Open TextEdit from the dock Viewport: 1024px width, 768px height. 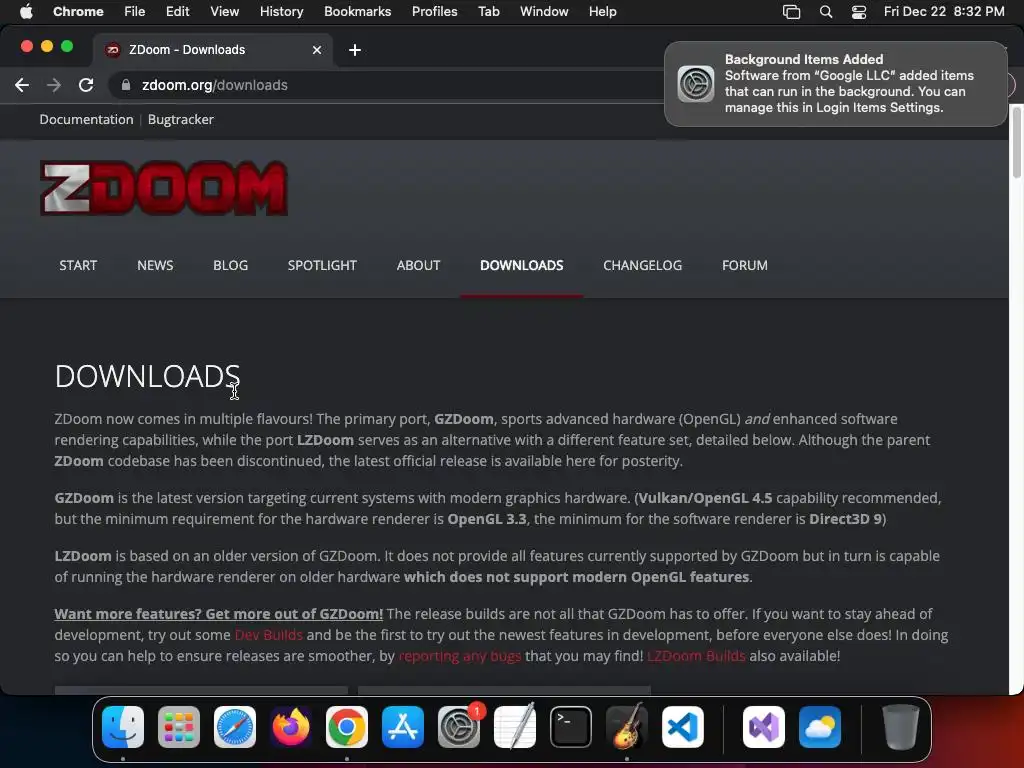[515, 727]
